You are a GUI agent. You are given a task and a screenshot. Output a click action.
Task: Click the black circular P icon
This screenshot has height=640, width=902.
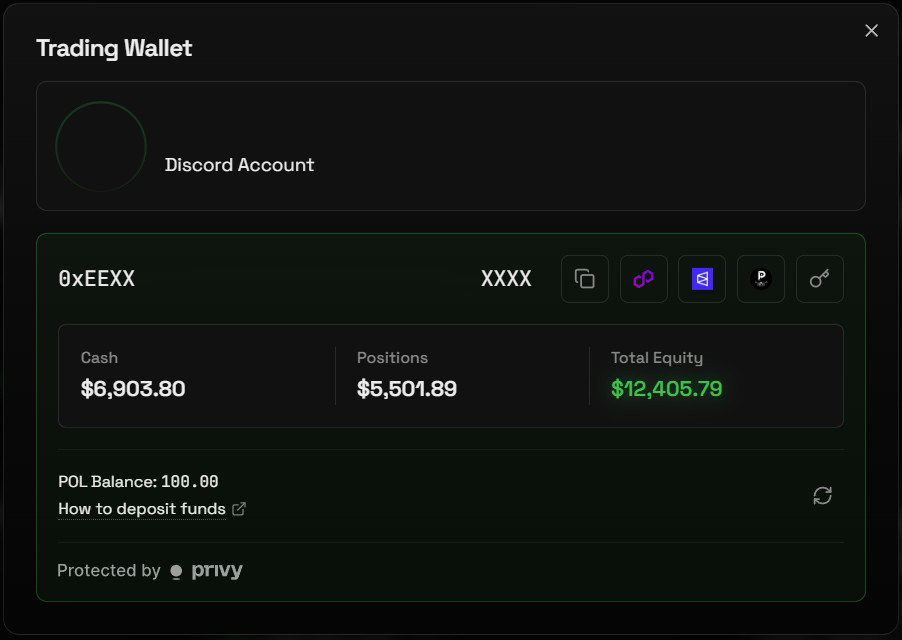click(x=761, y=279)
